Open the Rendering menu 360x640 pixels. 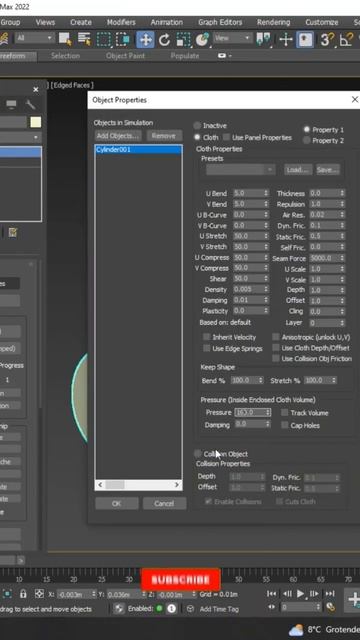(273, 22)
